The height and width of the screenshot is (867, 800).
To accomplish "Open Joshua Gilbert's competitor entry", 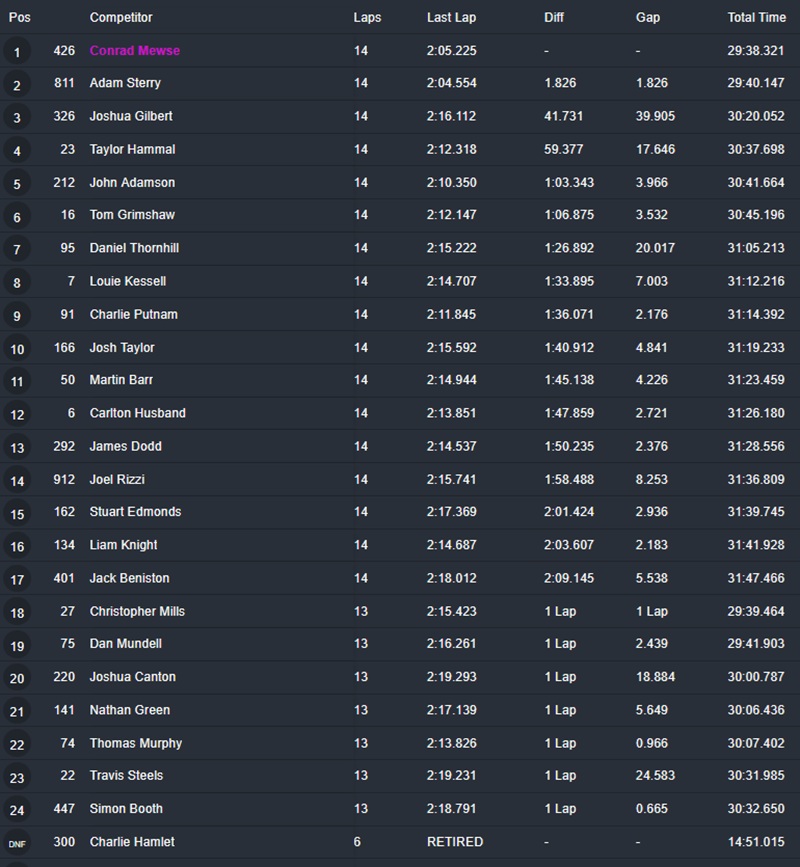I will click(131, 116).
